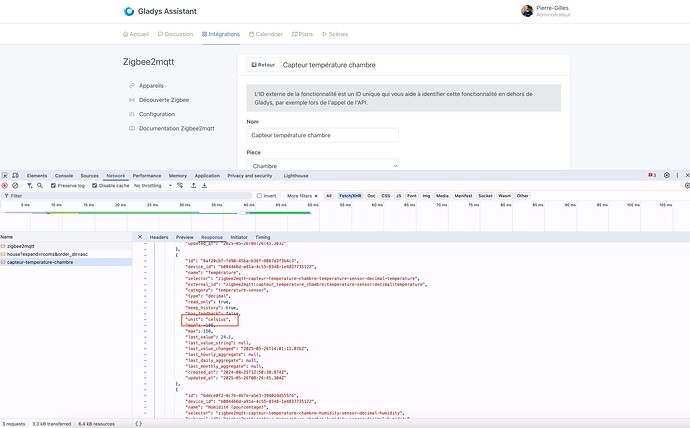Open the Preview tab of the request
Screen dimensions: 690x428
[x=185, y=237]
